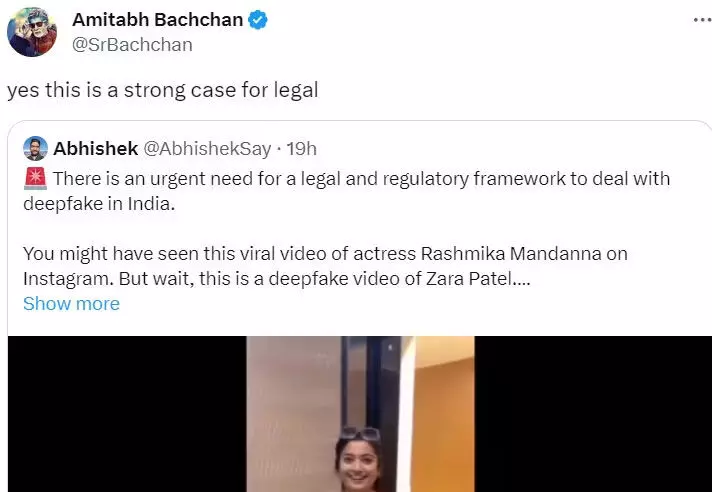Play the embedded deepfake video
Screen dimensions: 712x492
point(361,414)
